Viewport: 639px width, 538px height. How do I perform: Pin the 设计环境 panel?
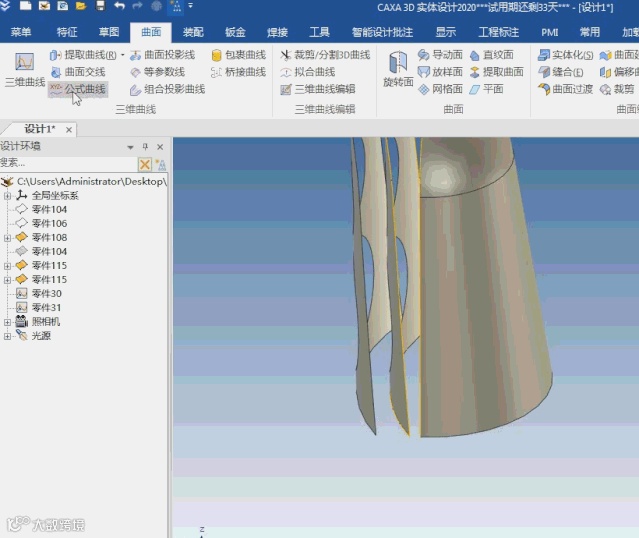pos(145,147)
